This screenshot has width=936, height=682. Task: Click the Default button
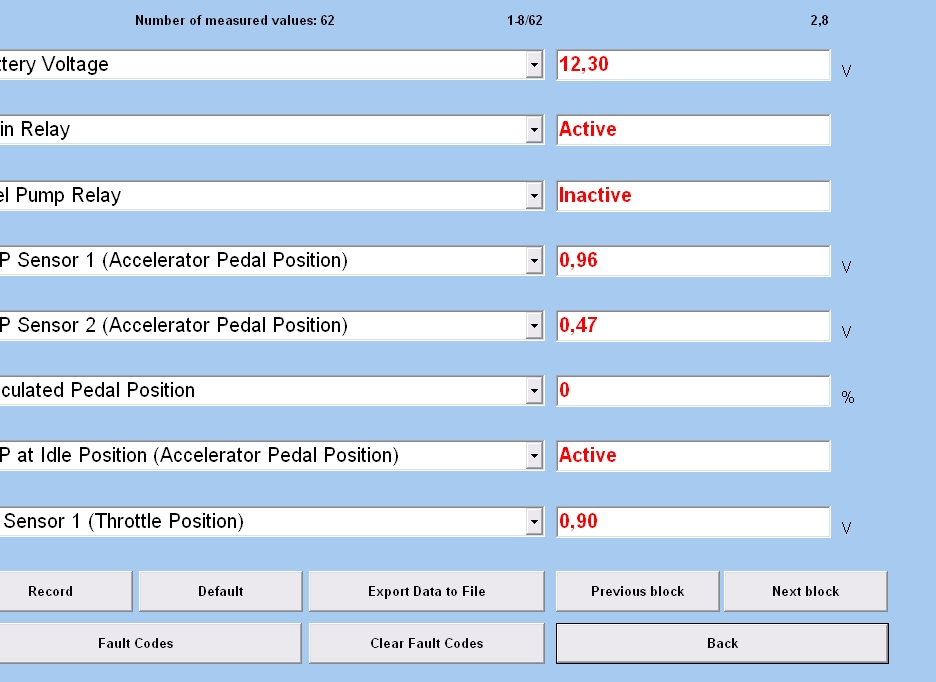(x=220, y=591)
